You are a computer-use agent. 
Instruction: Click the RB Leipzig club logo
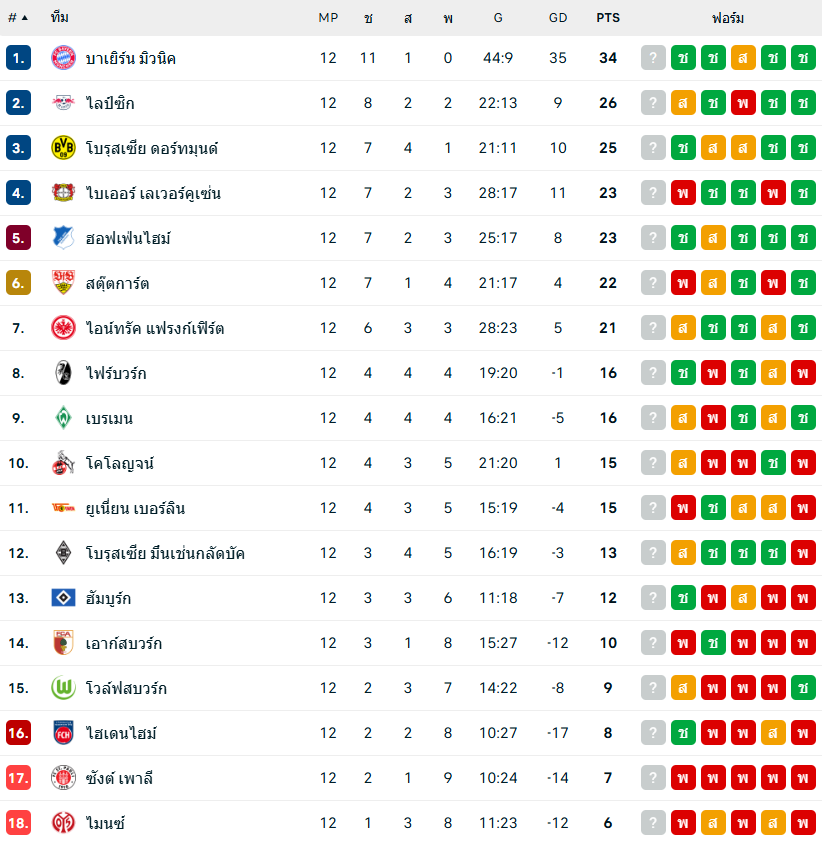pos(63,103)
